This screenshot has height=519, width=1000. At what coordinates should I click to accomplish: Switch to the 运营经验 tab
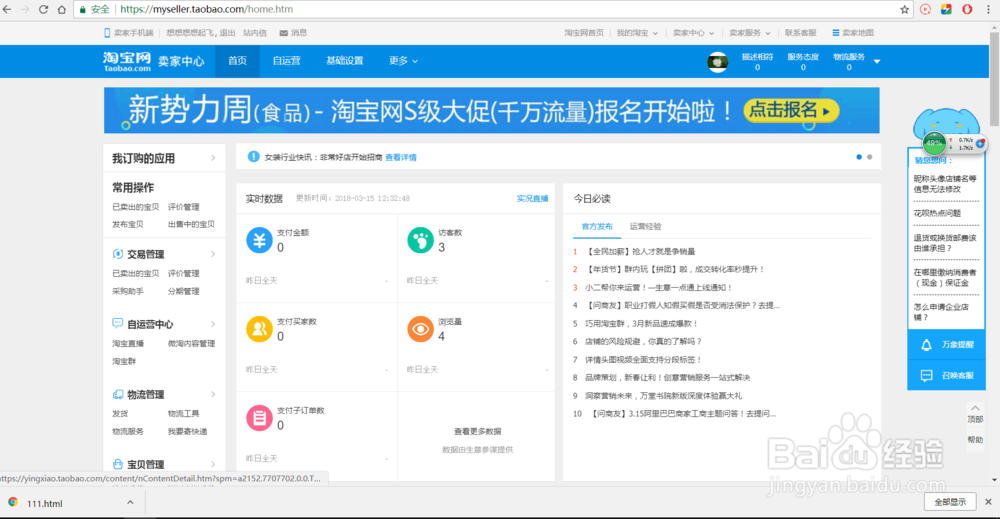click(645, 226)
